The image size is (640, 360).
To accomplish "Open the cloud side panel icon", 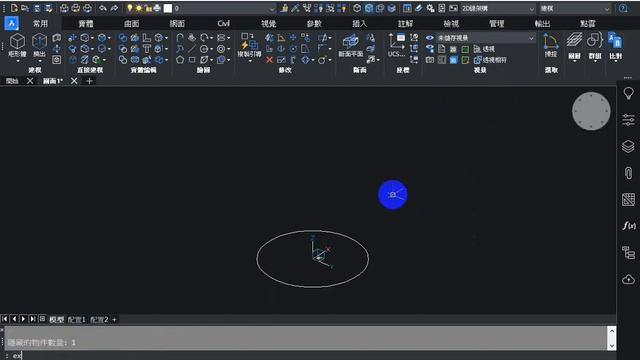I will [x=629, y=280].
